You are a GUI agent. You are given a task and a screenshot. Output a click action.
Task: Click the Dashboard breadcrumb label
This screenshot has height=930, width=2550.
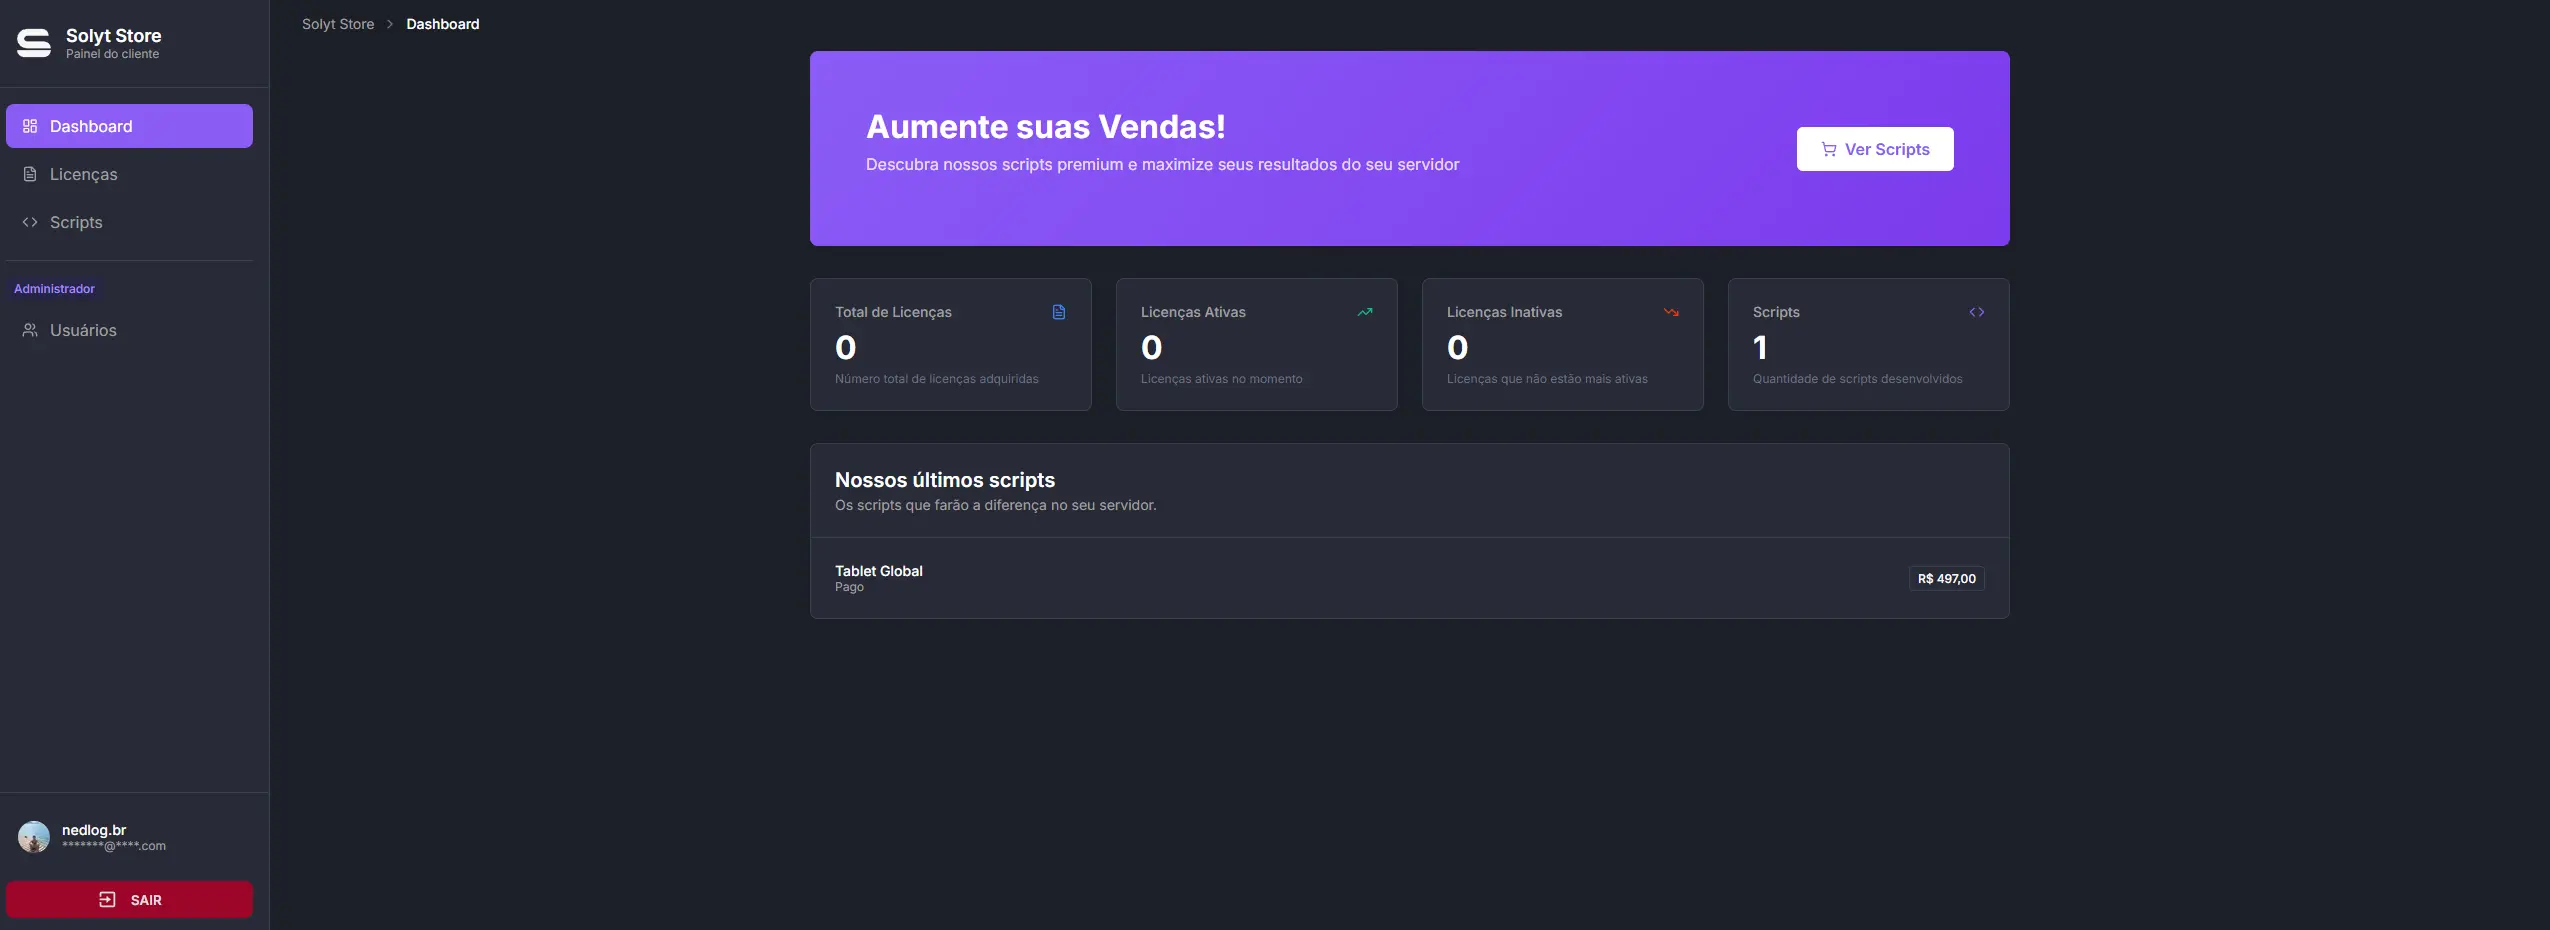pyautogui.click(x=443, y=24)
